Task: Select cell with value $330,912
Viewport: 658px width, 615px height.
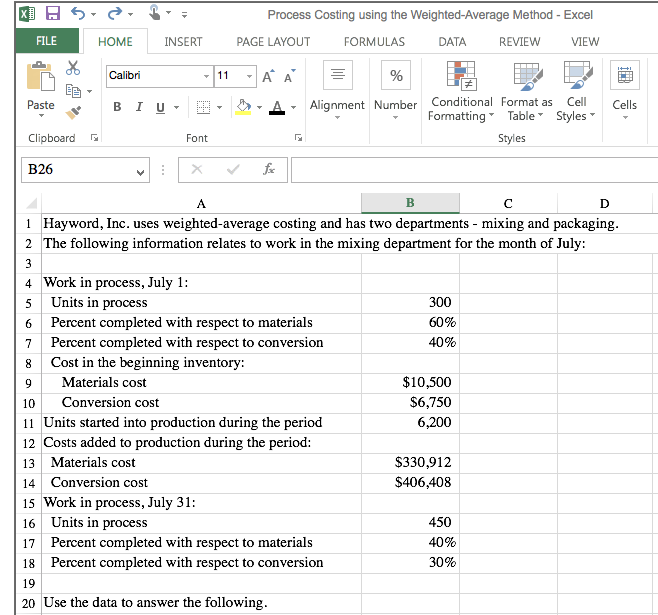Action: point(410,463)
